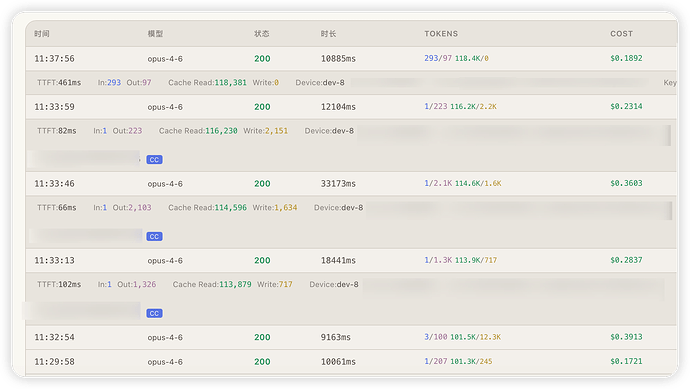Click Cache Read:114,596 value

tap(207, 208)
